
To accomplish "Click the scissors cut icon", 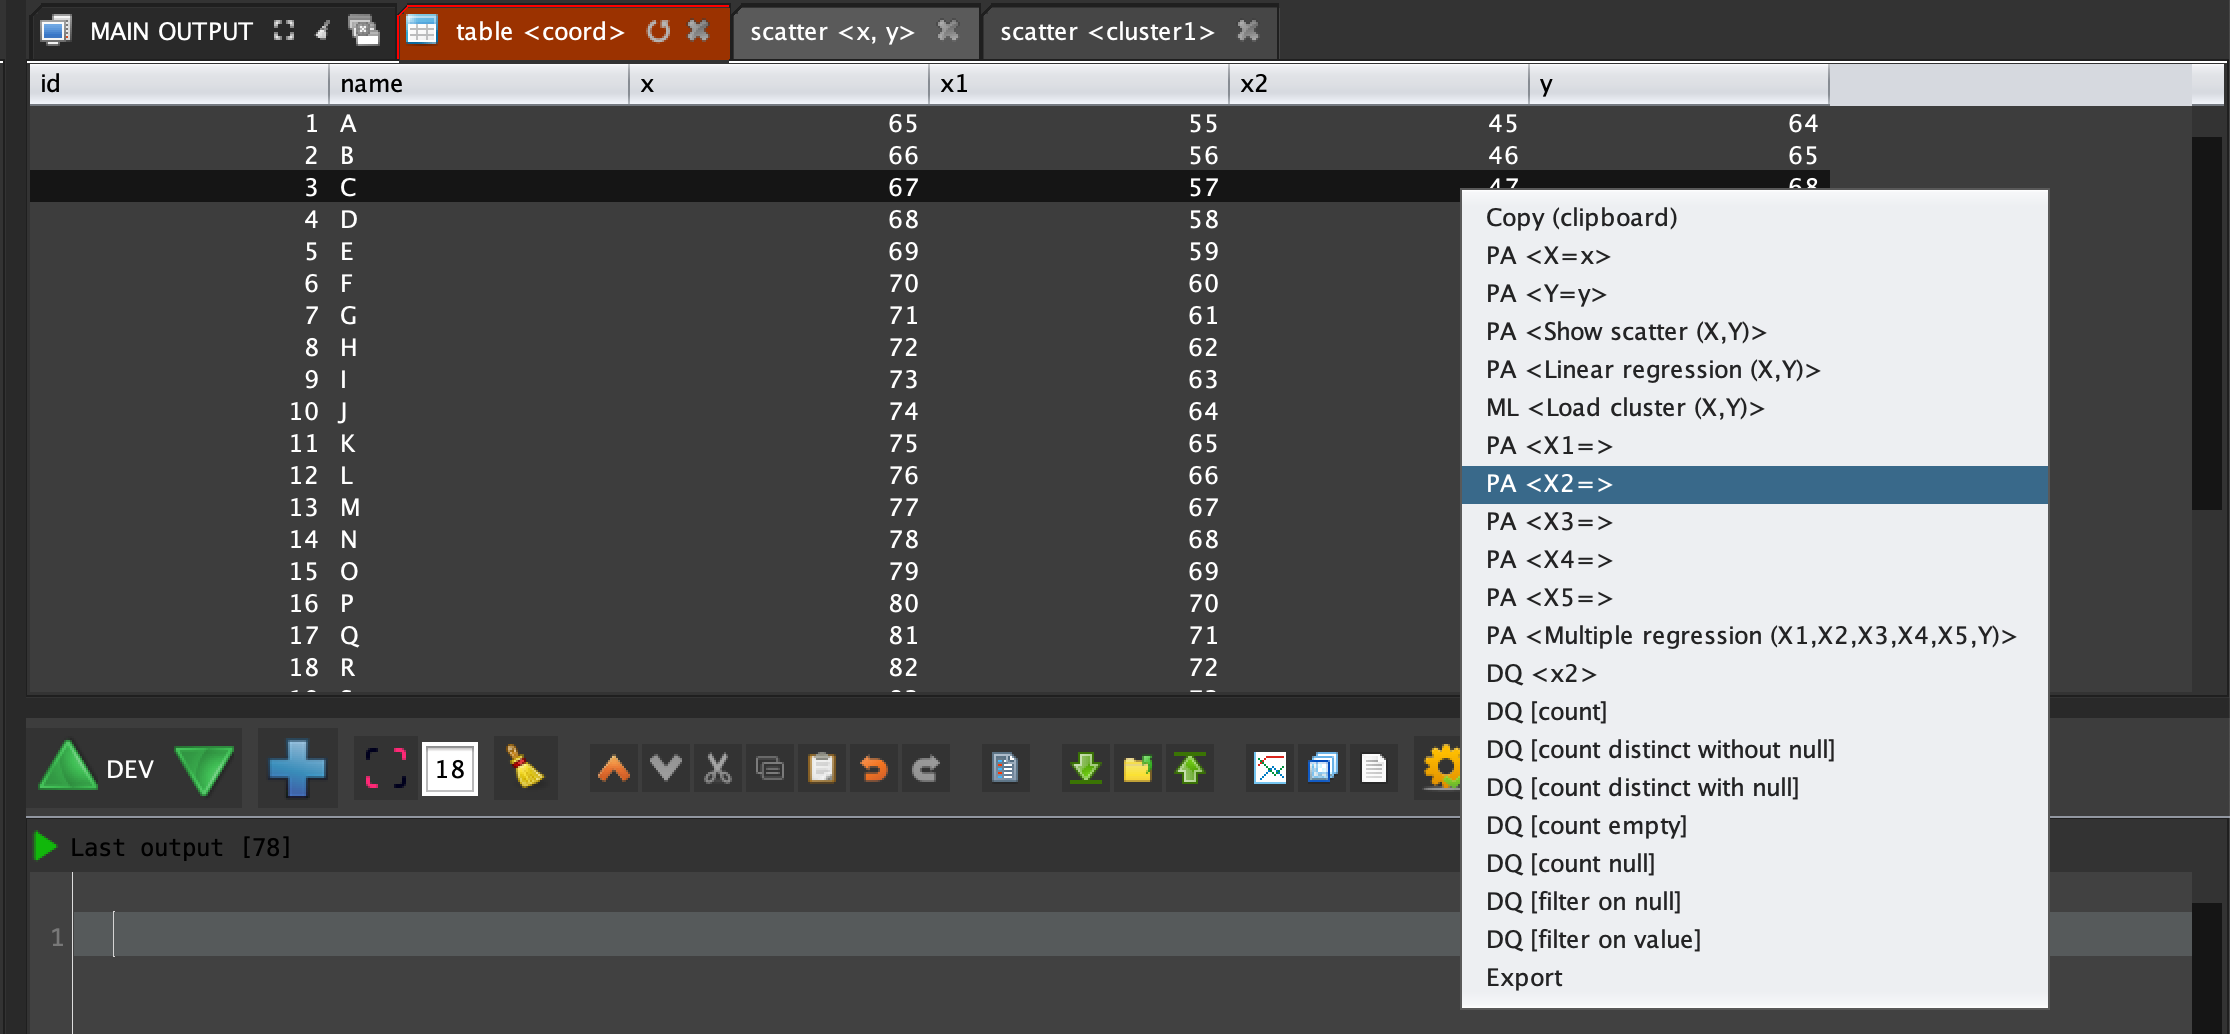I will [717, 768].
